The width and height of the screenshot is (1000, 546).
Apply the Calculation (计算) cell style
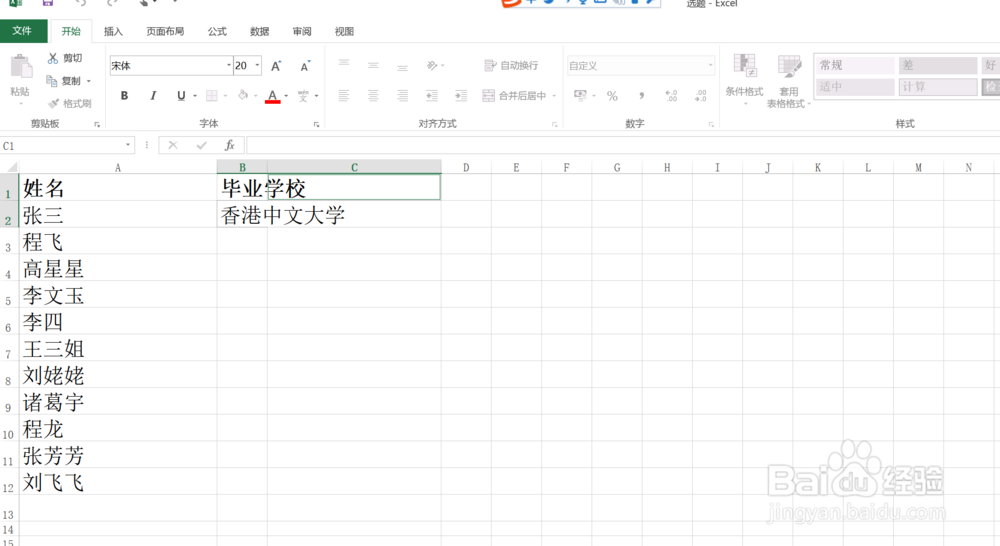[x=938, y=87]
